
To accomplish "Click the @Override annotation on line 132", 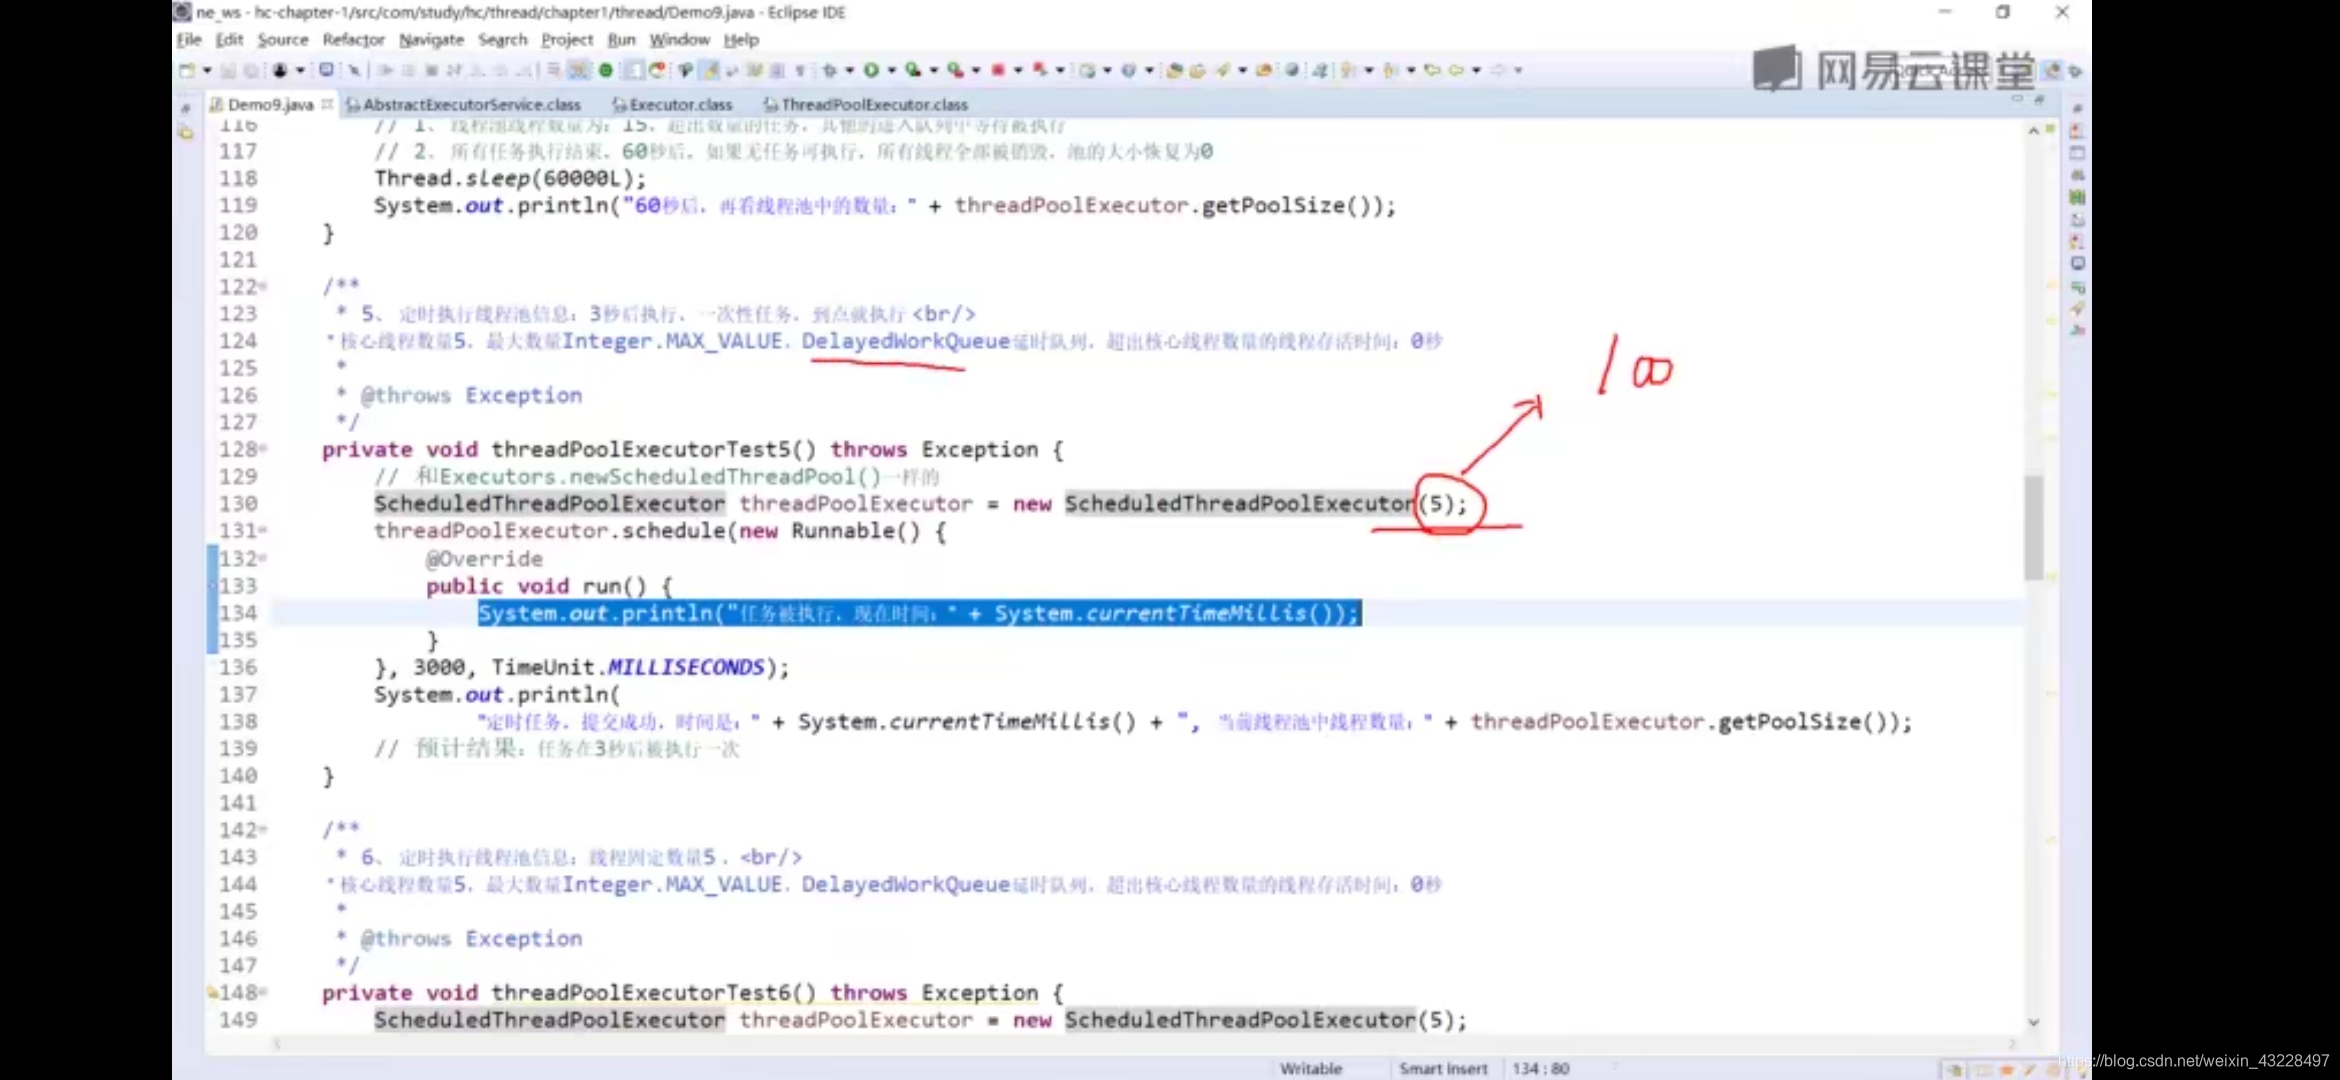I will 485,559.
